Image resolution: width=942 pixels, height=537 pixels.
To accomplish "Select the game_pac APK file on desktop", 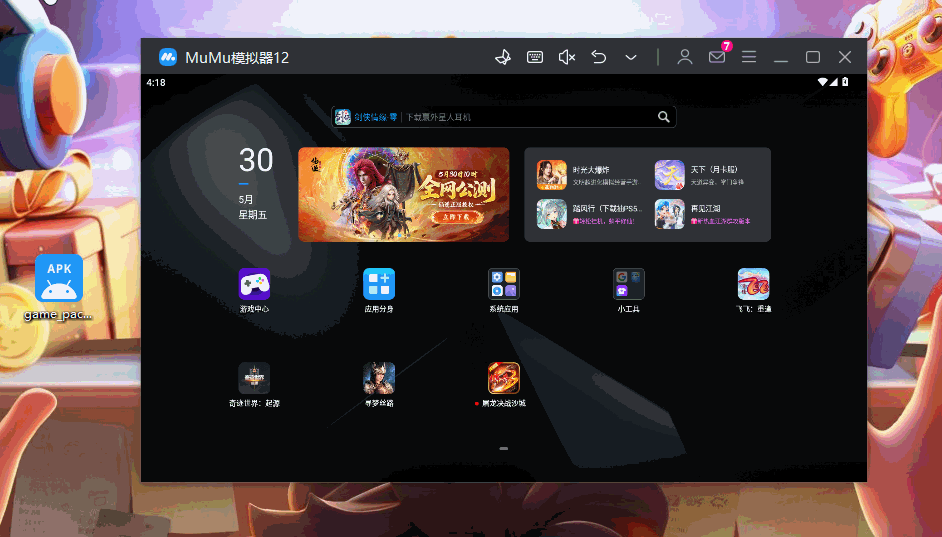I will point(59,288).
